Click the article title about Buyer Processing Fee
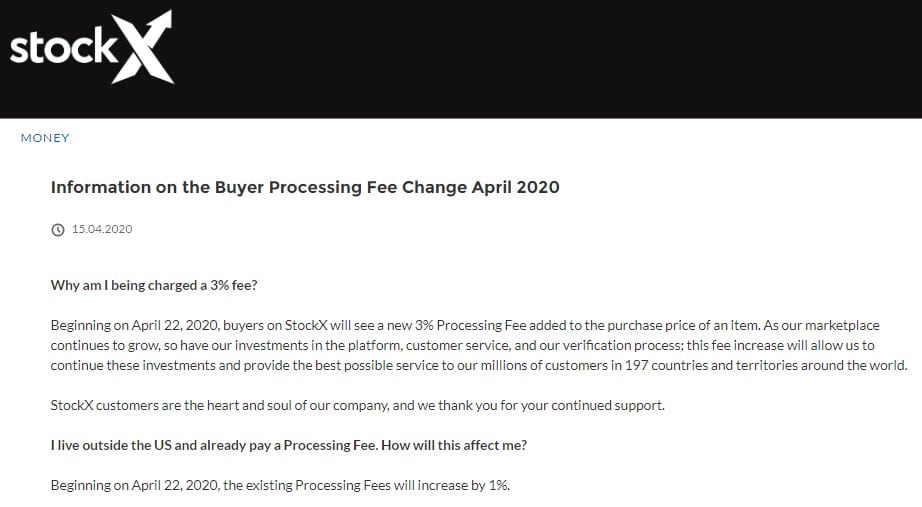922x507 pixels. click(305, 187)
